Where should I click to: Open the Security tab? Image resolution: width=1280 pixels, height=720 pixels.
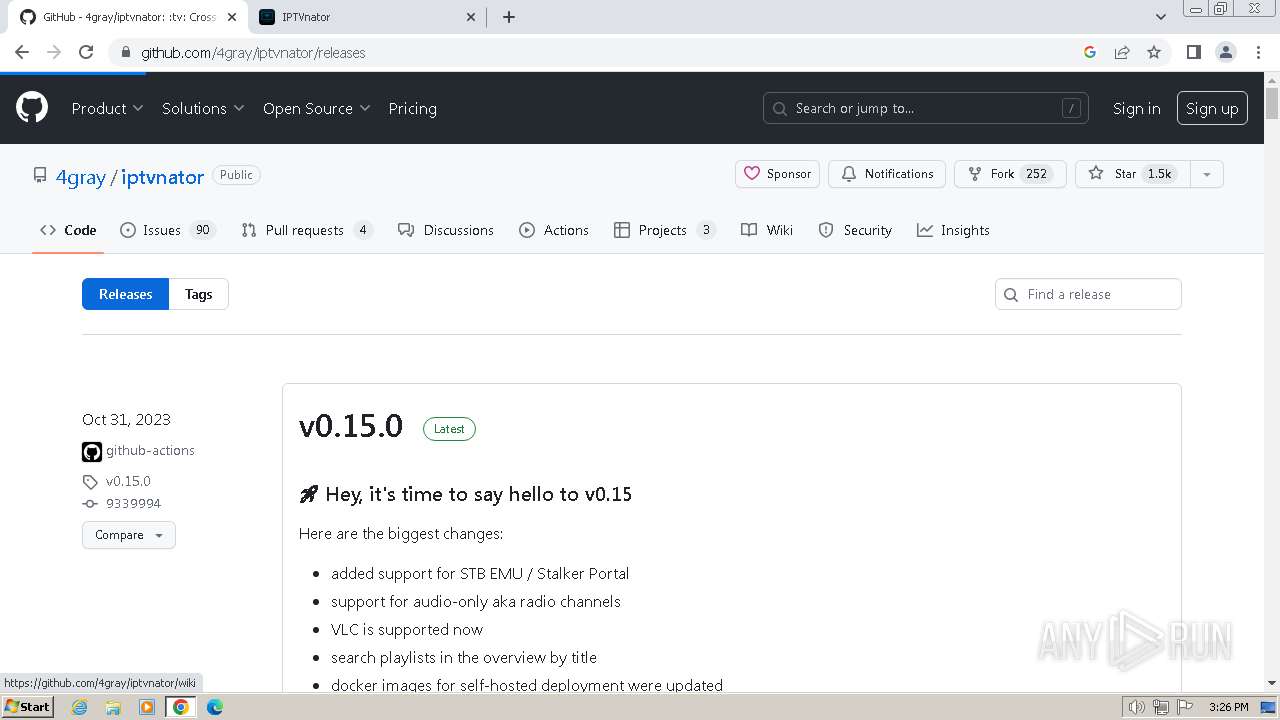pyautogui.click(x=855, y=230)
